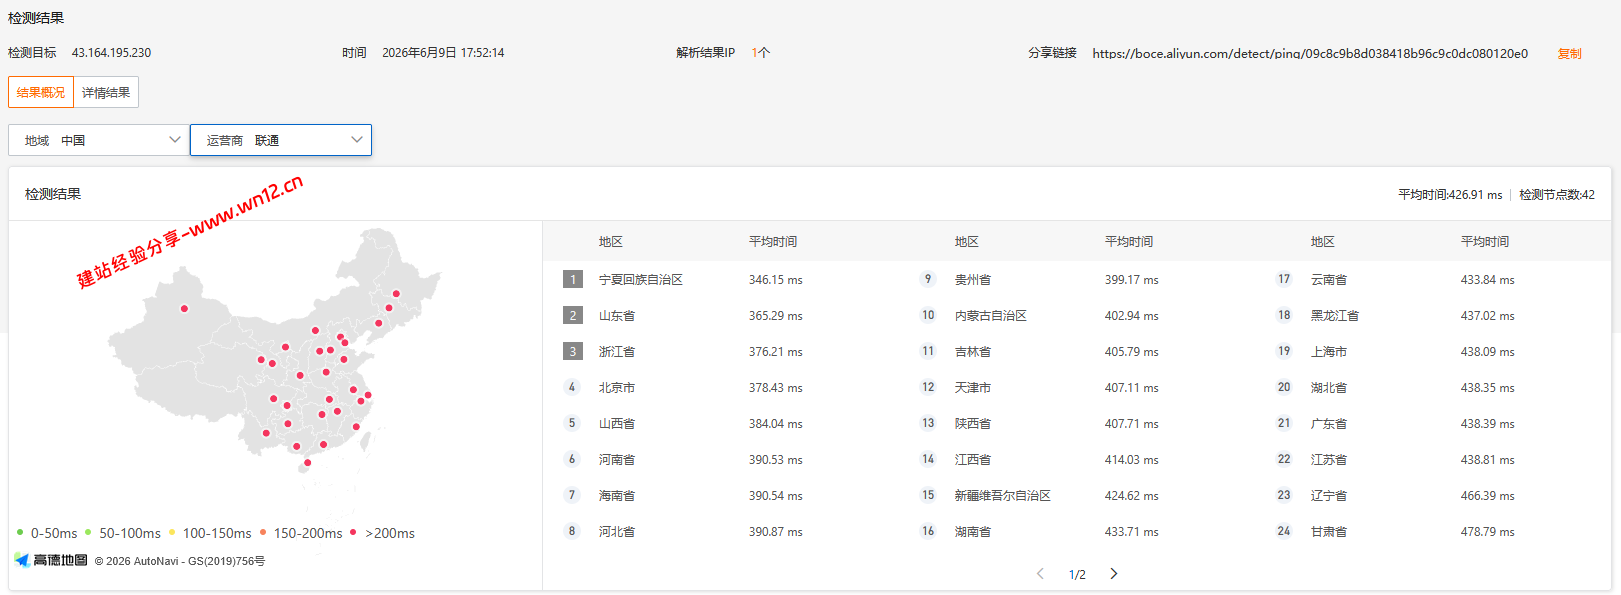1621x595 pixels.
Task: Select the 广东省 region cell
Action: click(x=1329, y=424)
